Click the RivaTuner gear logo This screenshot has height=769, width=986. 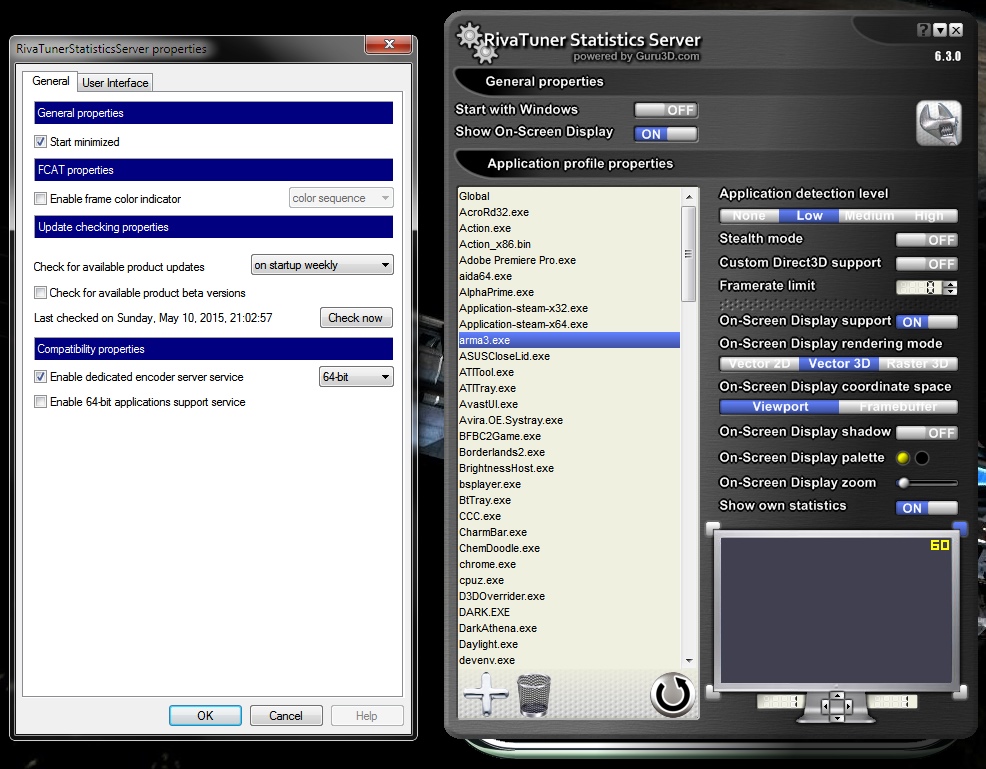[x=476, y=43]
